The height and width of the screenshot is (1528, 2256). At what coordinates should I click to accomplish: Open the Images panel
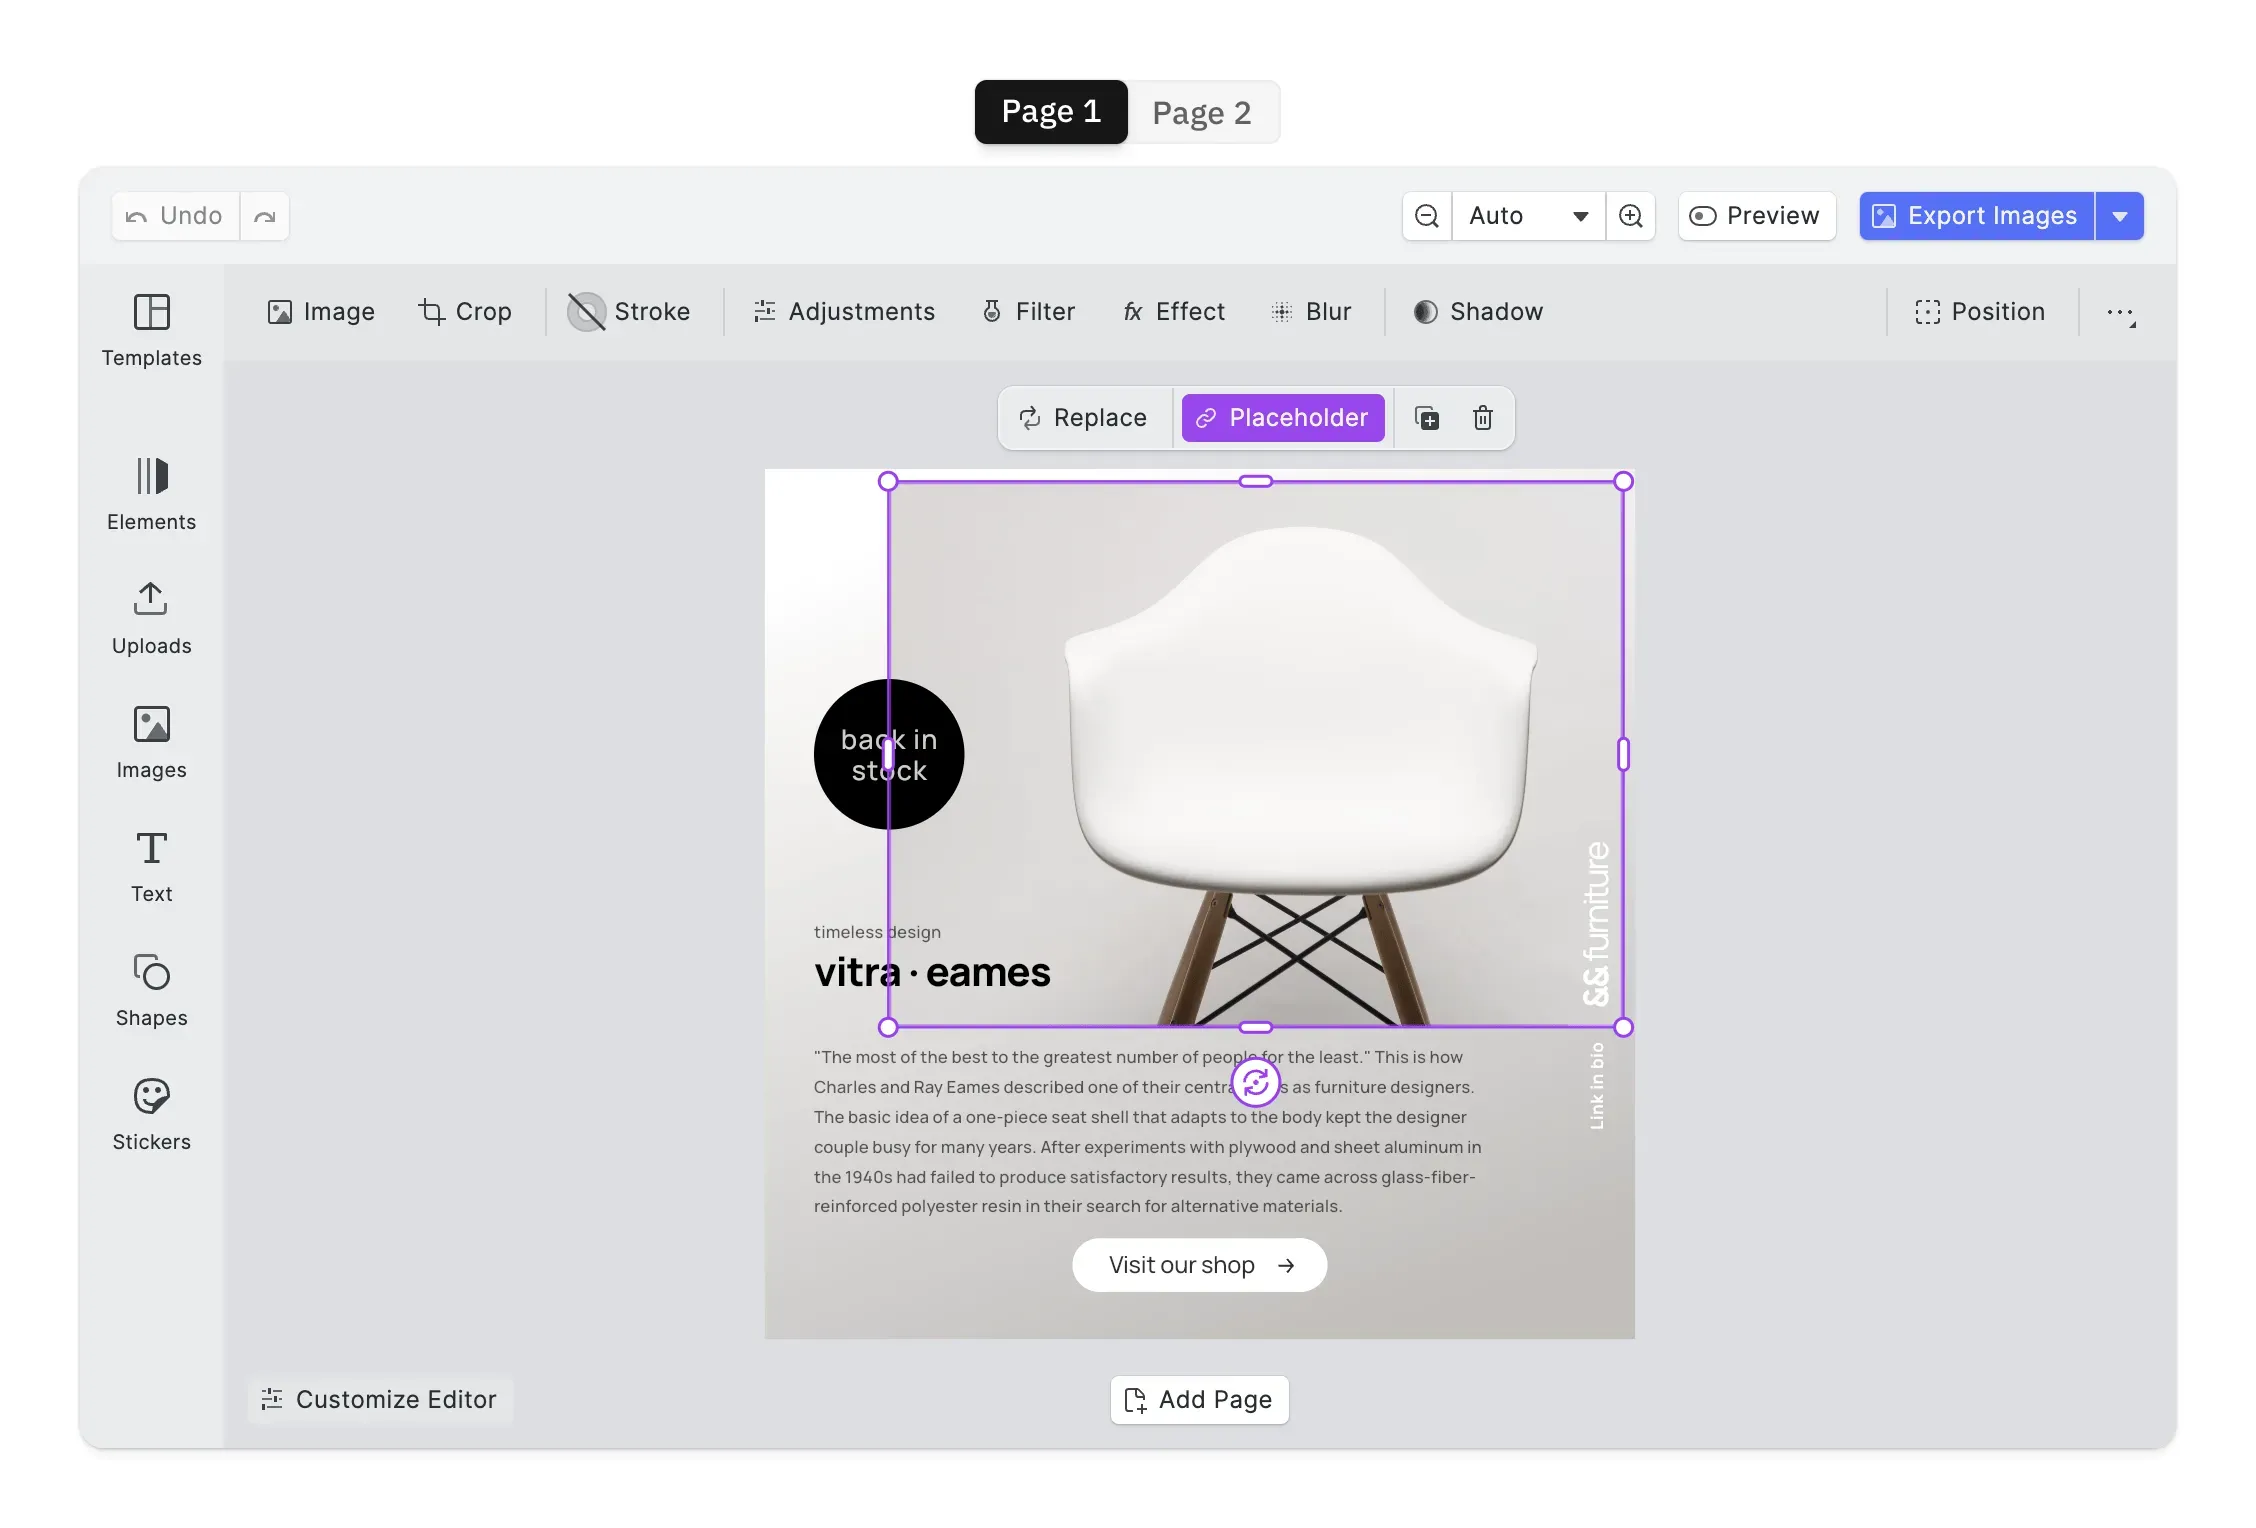pyautogui.click(x=151, y=743)
